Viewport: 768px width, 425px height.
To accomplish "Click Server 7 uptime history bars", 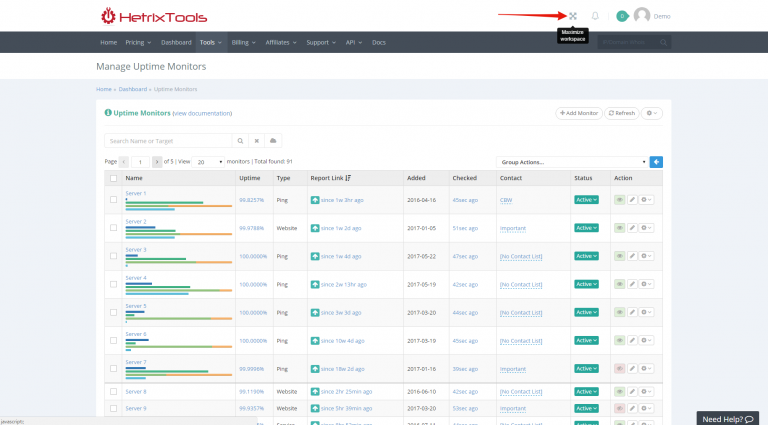I will tap(179, 373).
